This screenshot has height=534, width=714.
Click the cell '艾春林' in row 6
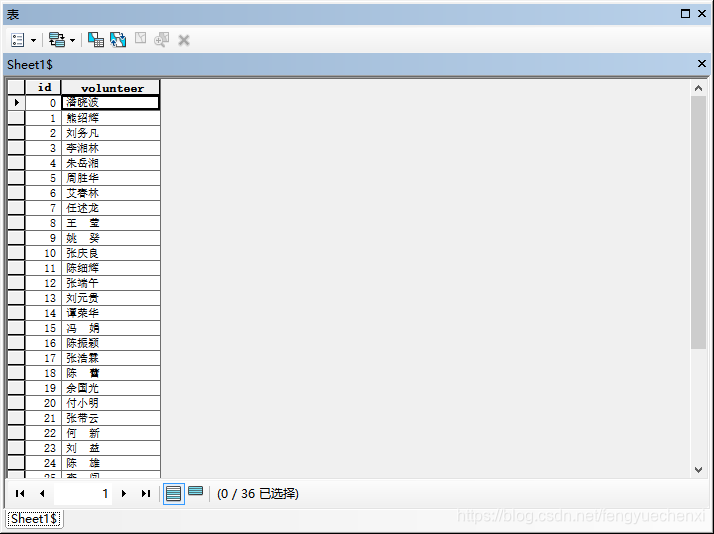111,193
